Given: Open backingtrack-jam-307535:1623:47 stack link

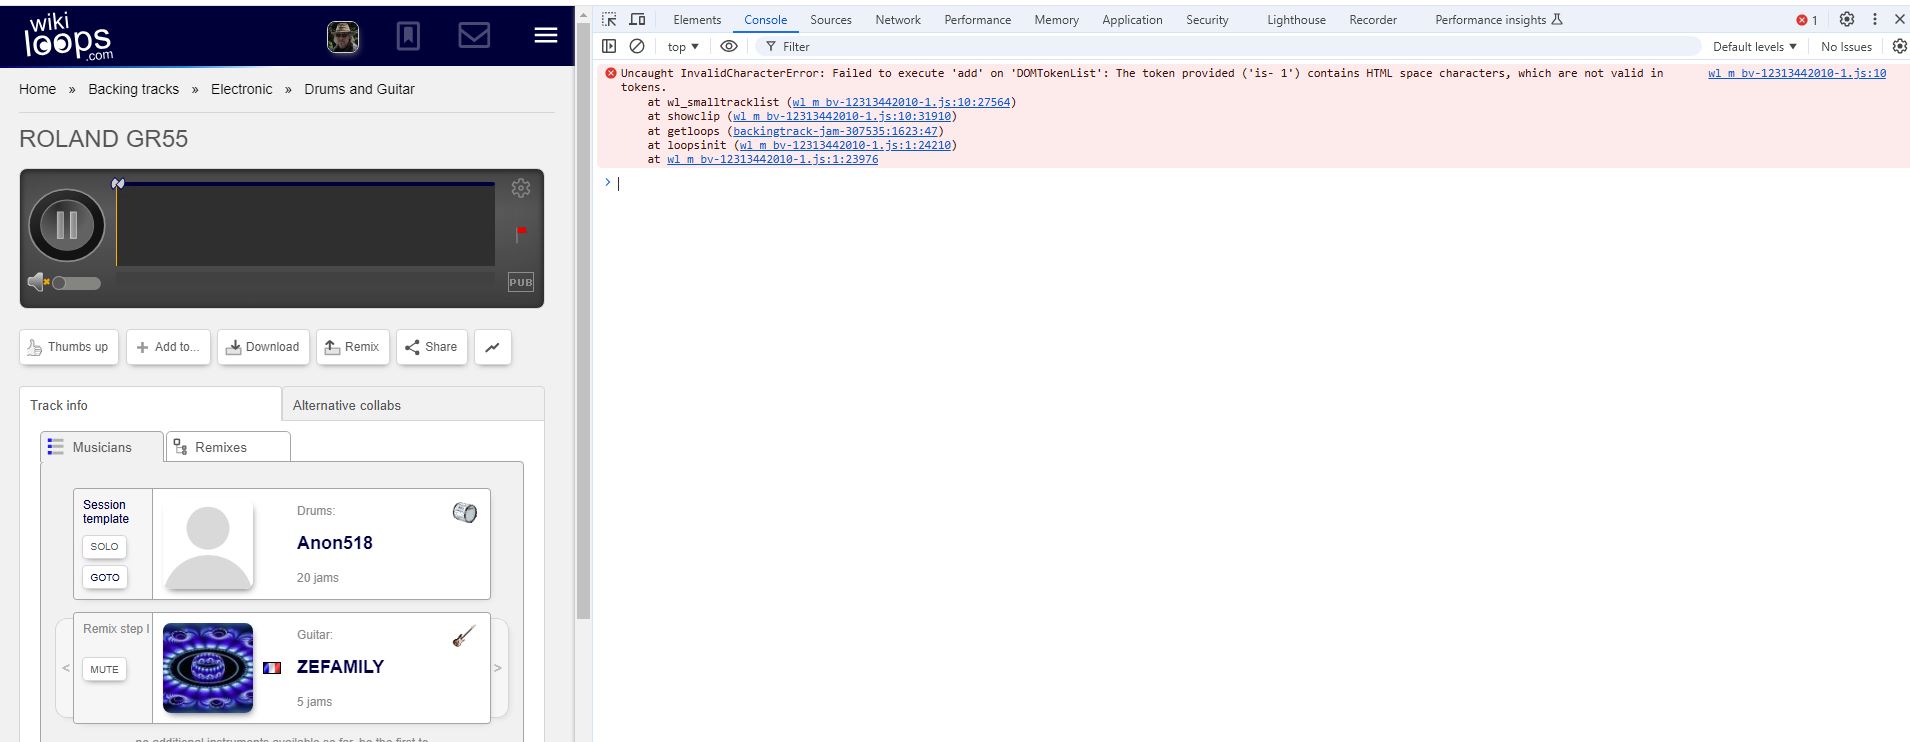Looking at the screenshot, I should [836, 131].
